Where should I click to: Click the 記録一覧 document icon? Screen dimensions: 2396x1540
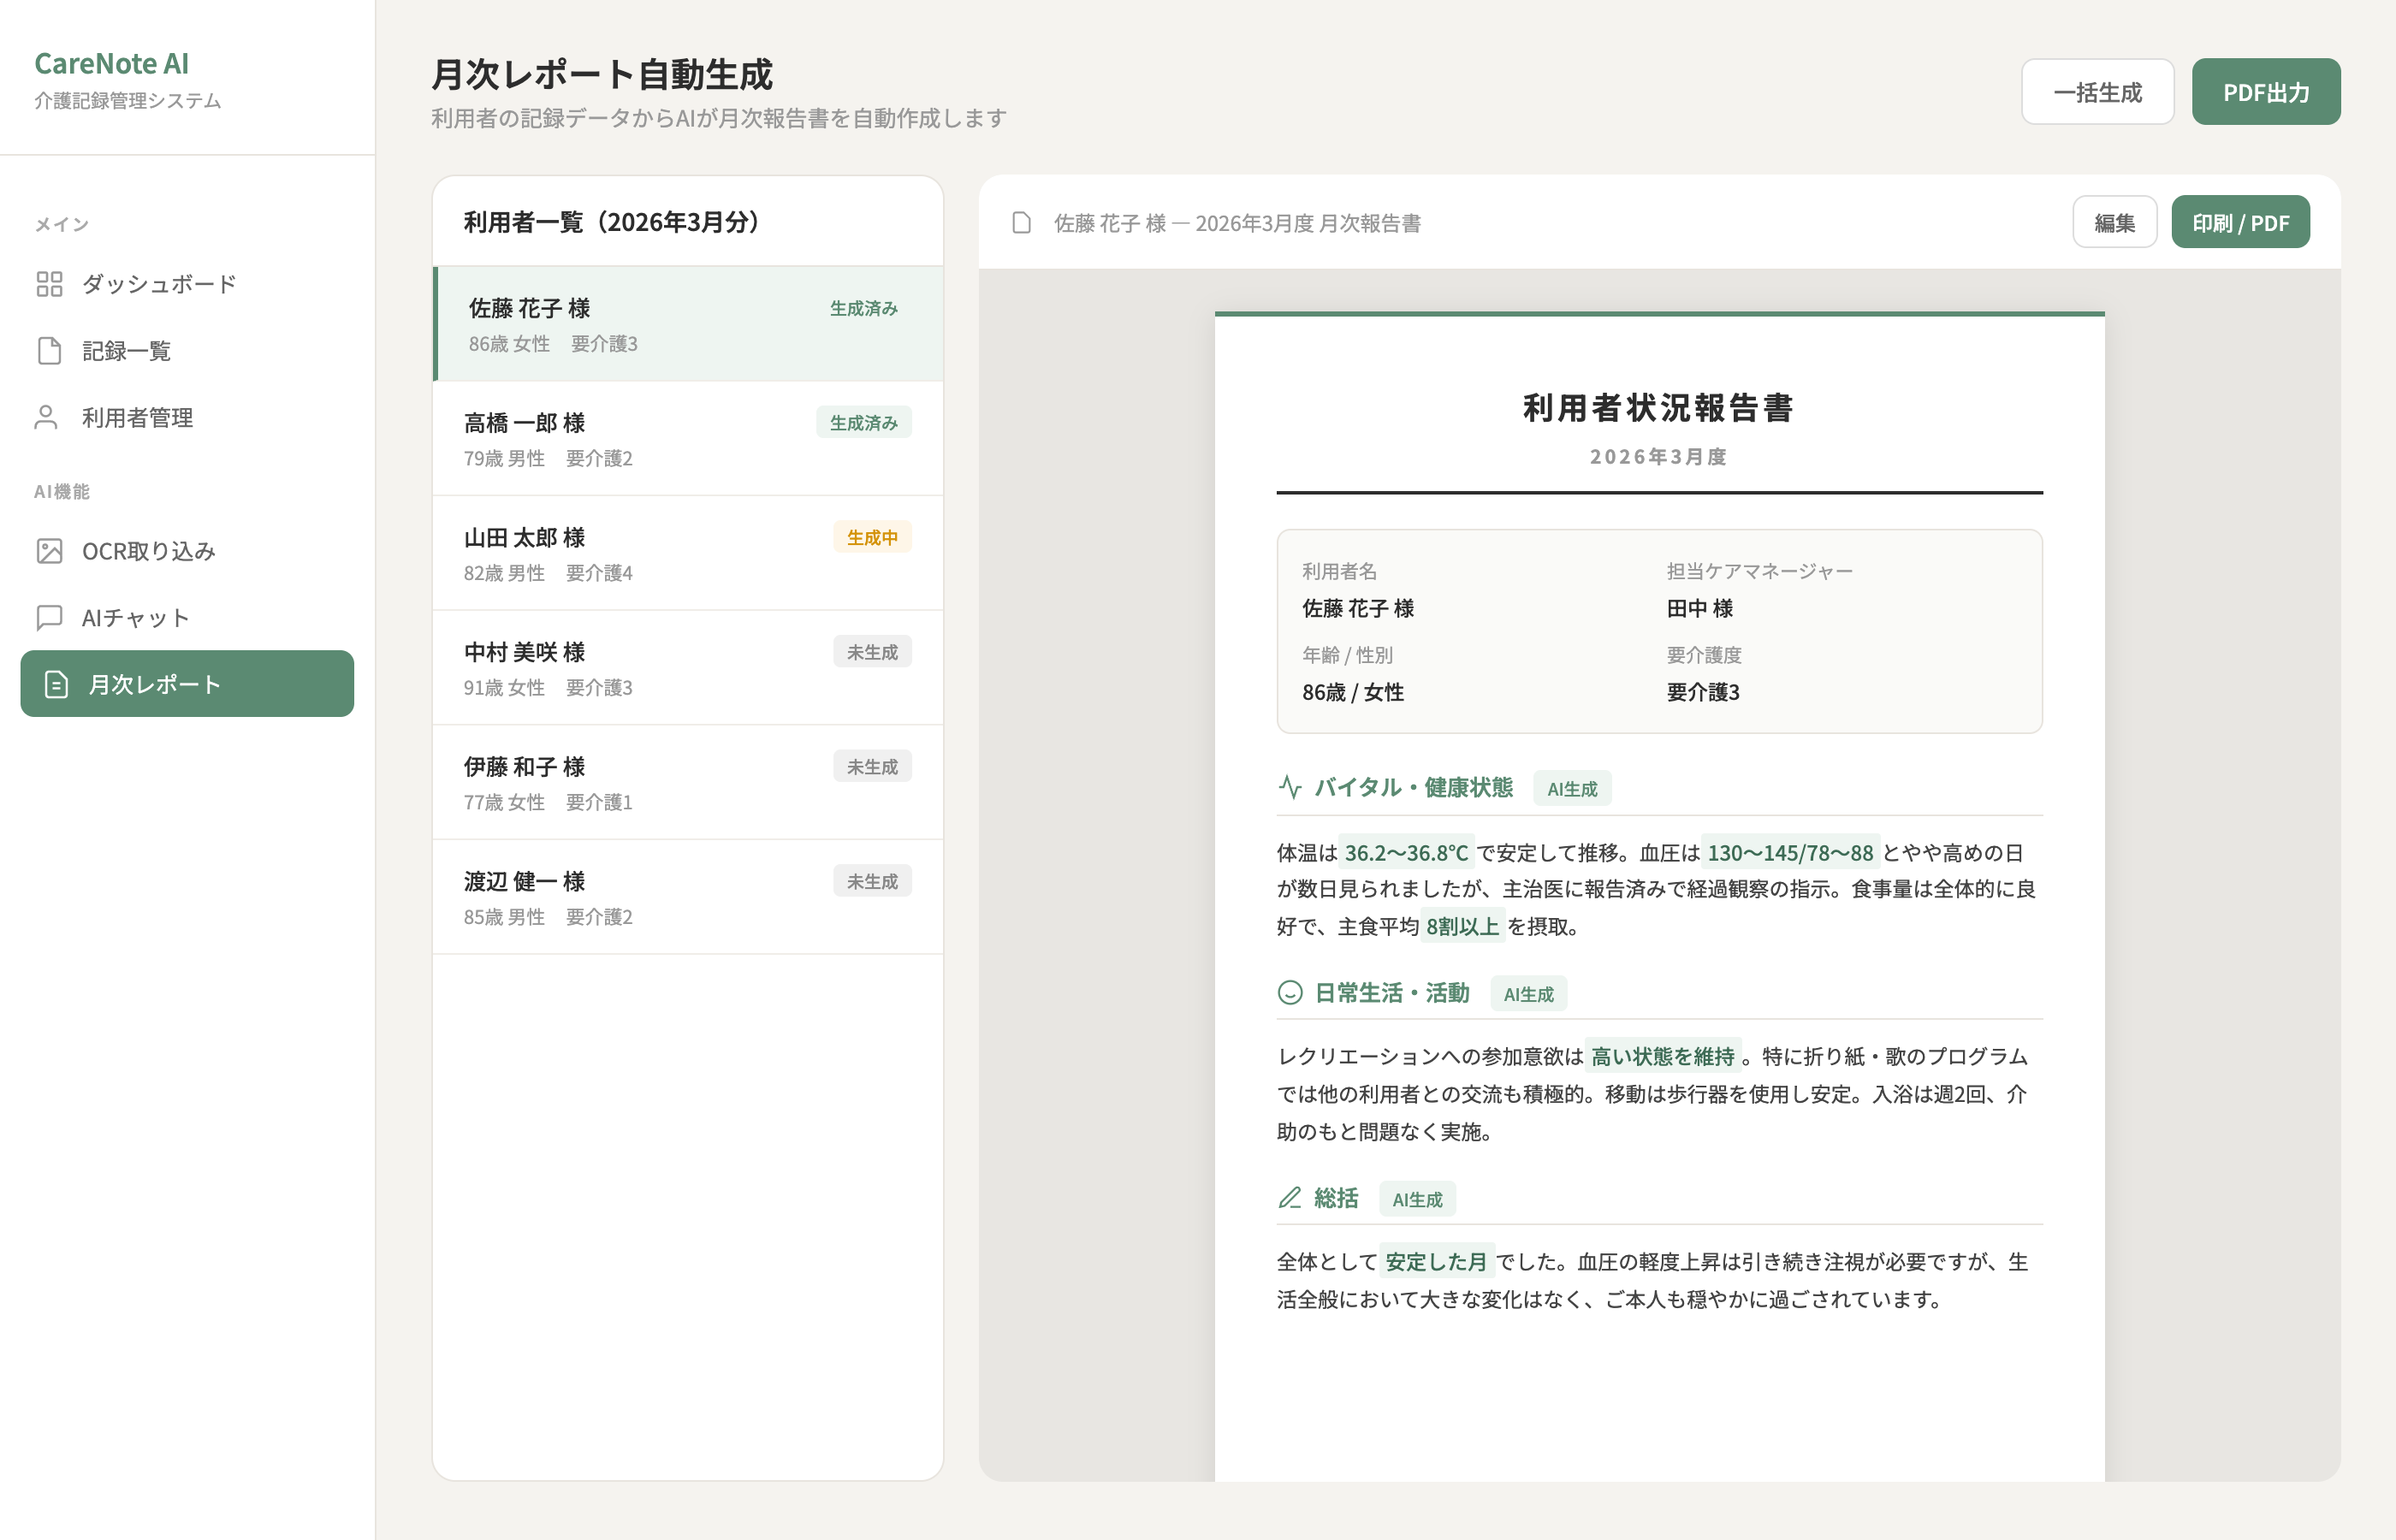[49, 351]
